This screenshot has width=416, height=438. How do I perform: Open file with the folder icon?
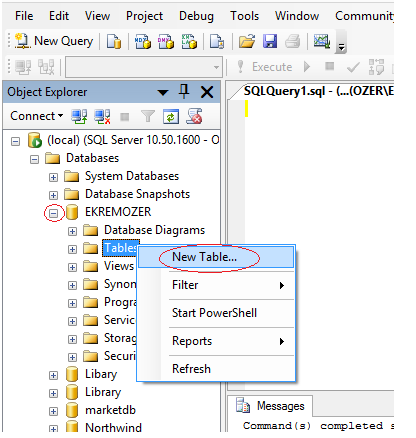[x=247, y=42]
